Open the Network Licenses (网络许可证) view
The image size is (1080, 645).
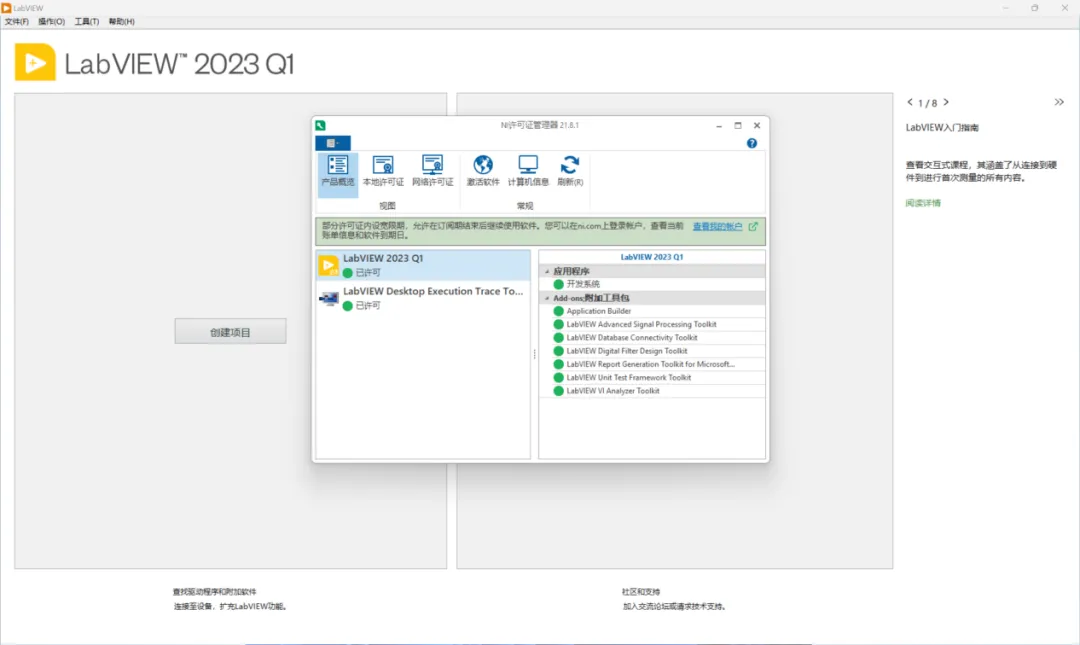pyautogui.click(x=433, y=171)
